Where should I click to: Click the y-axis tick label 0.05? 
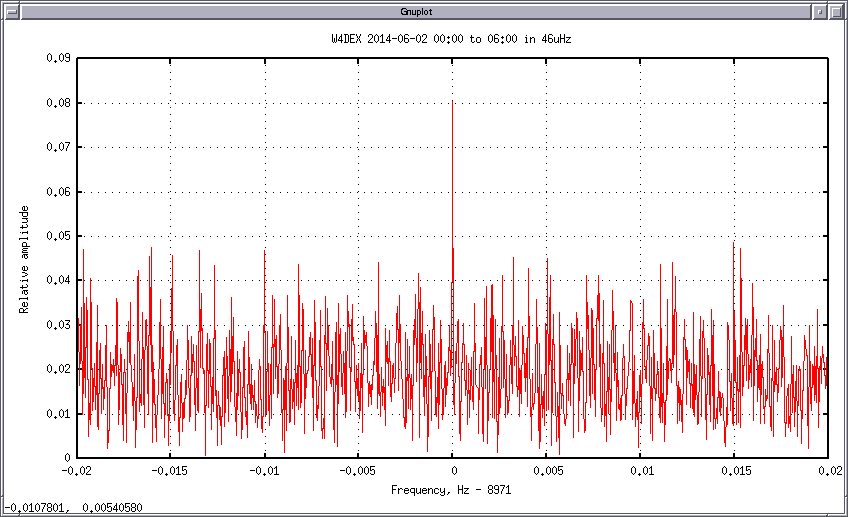pyautogui.click(x=57, y=236)
